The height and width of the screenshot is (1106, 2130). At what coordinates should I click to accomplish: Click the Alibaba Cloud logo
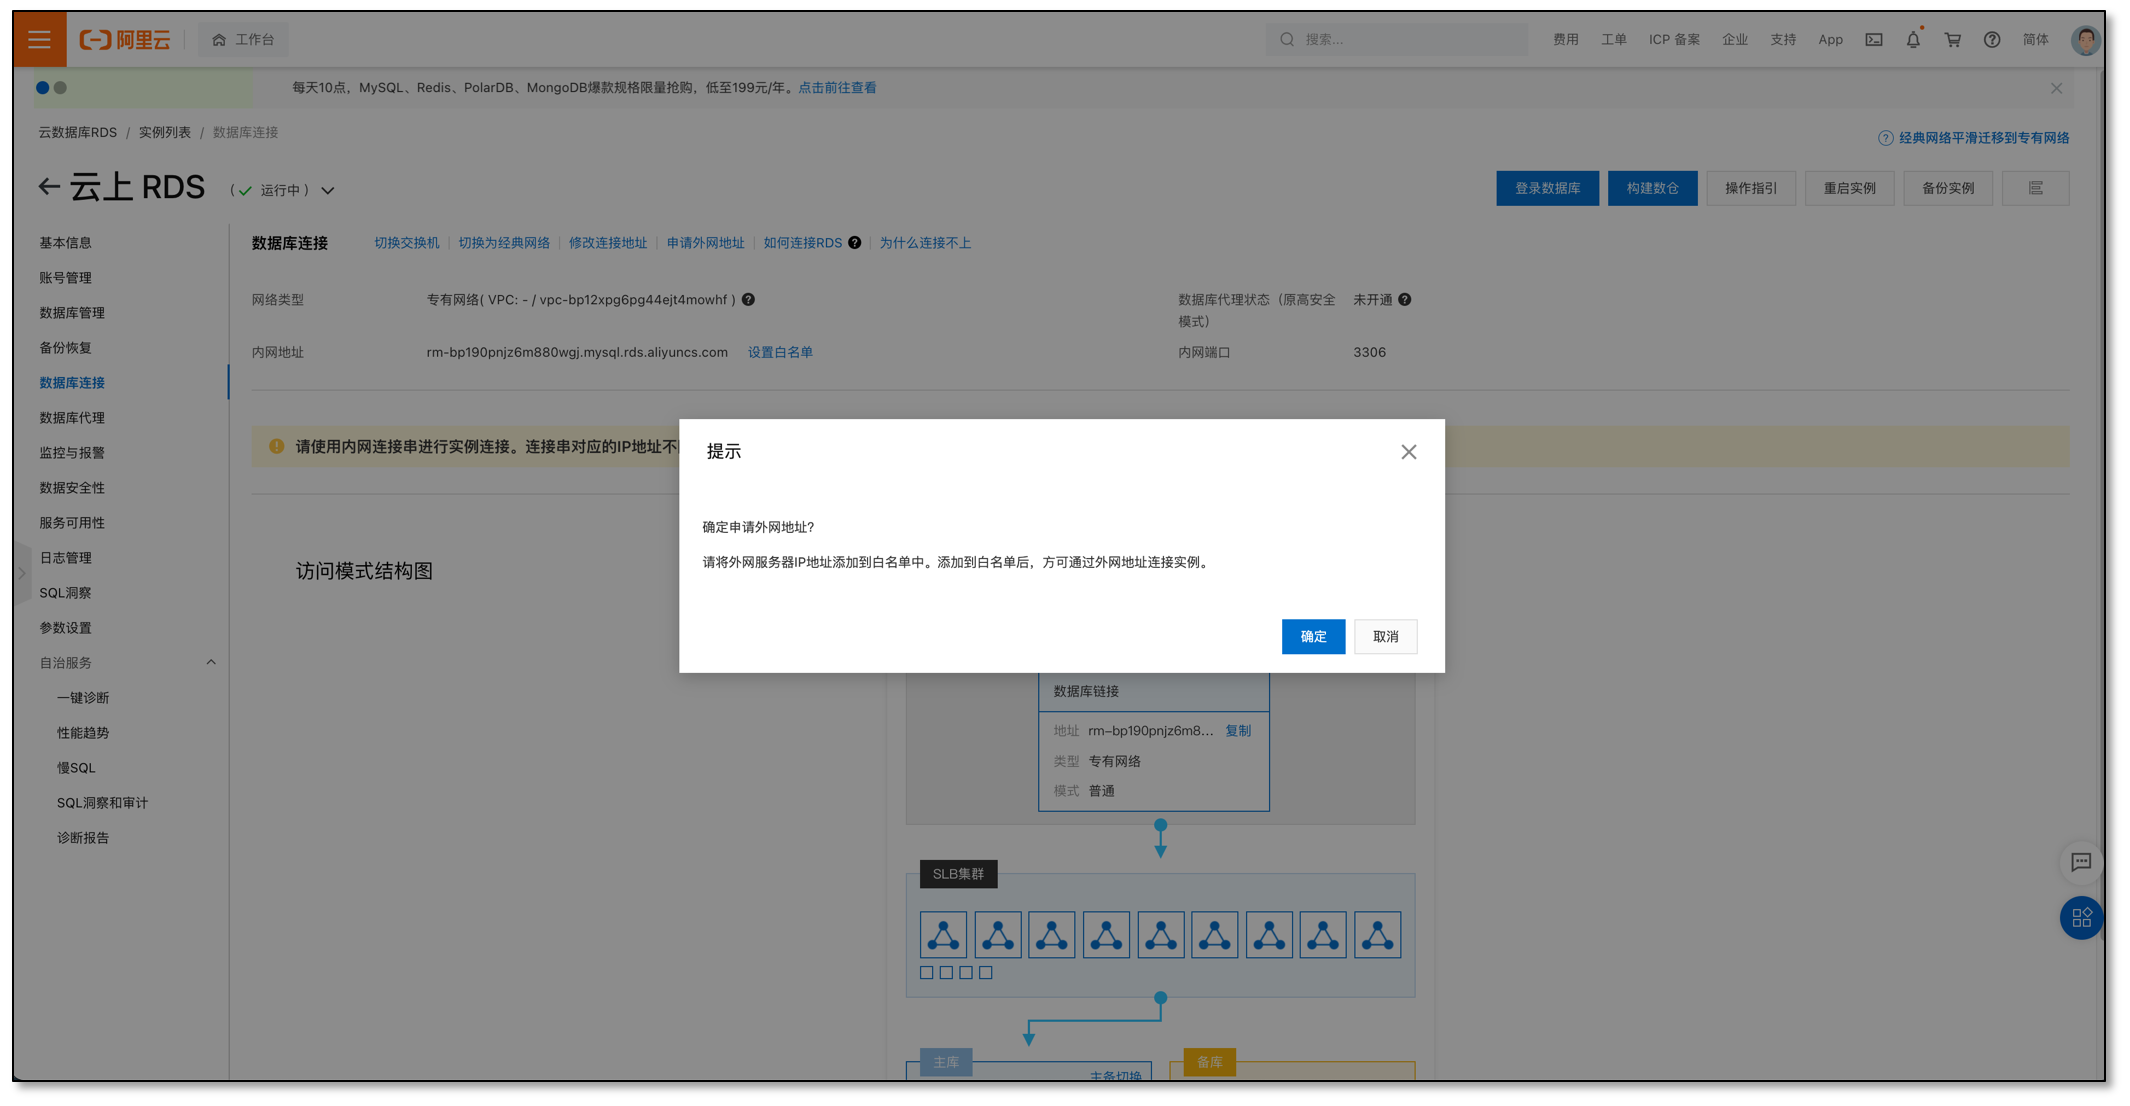(124, 39)
